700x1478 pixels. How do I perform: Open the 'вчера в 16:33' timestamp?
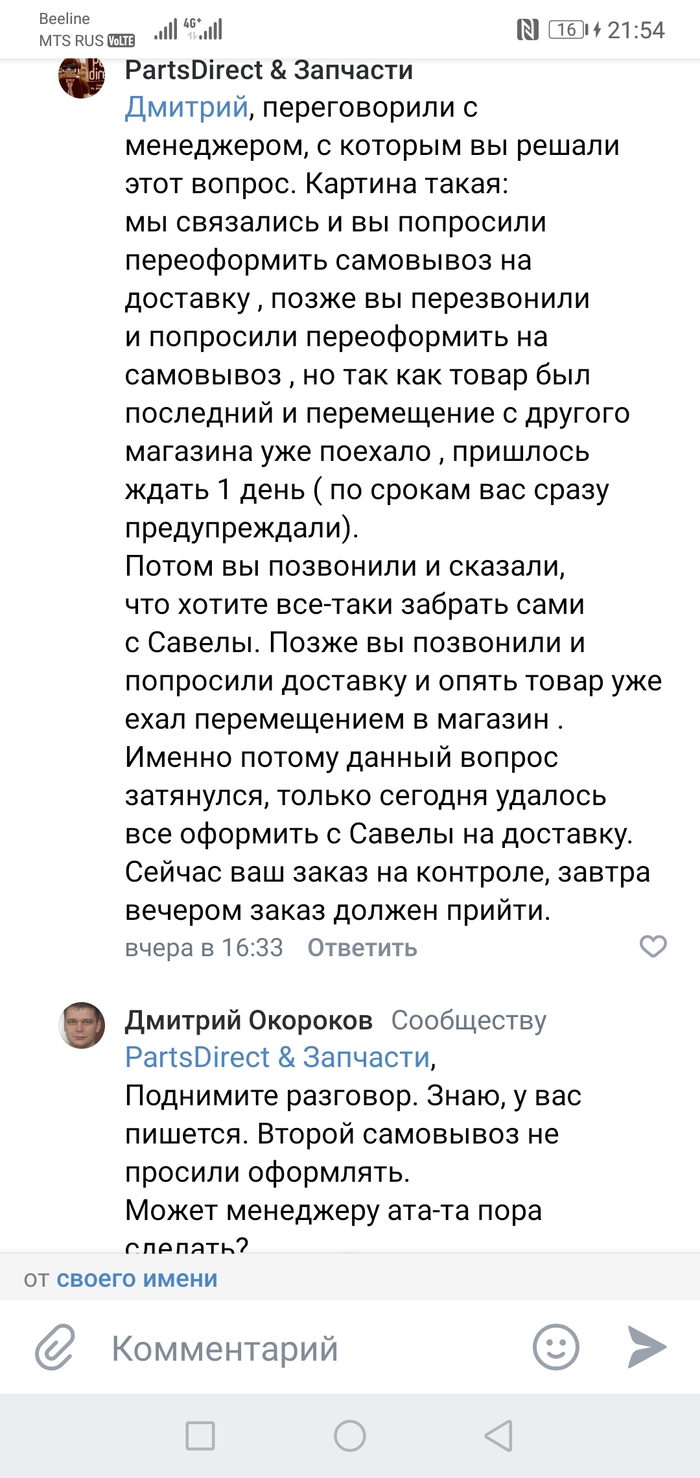pyautogui.click(x=204, y=947)
